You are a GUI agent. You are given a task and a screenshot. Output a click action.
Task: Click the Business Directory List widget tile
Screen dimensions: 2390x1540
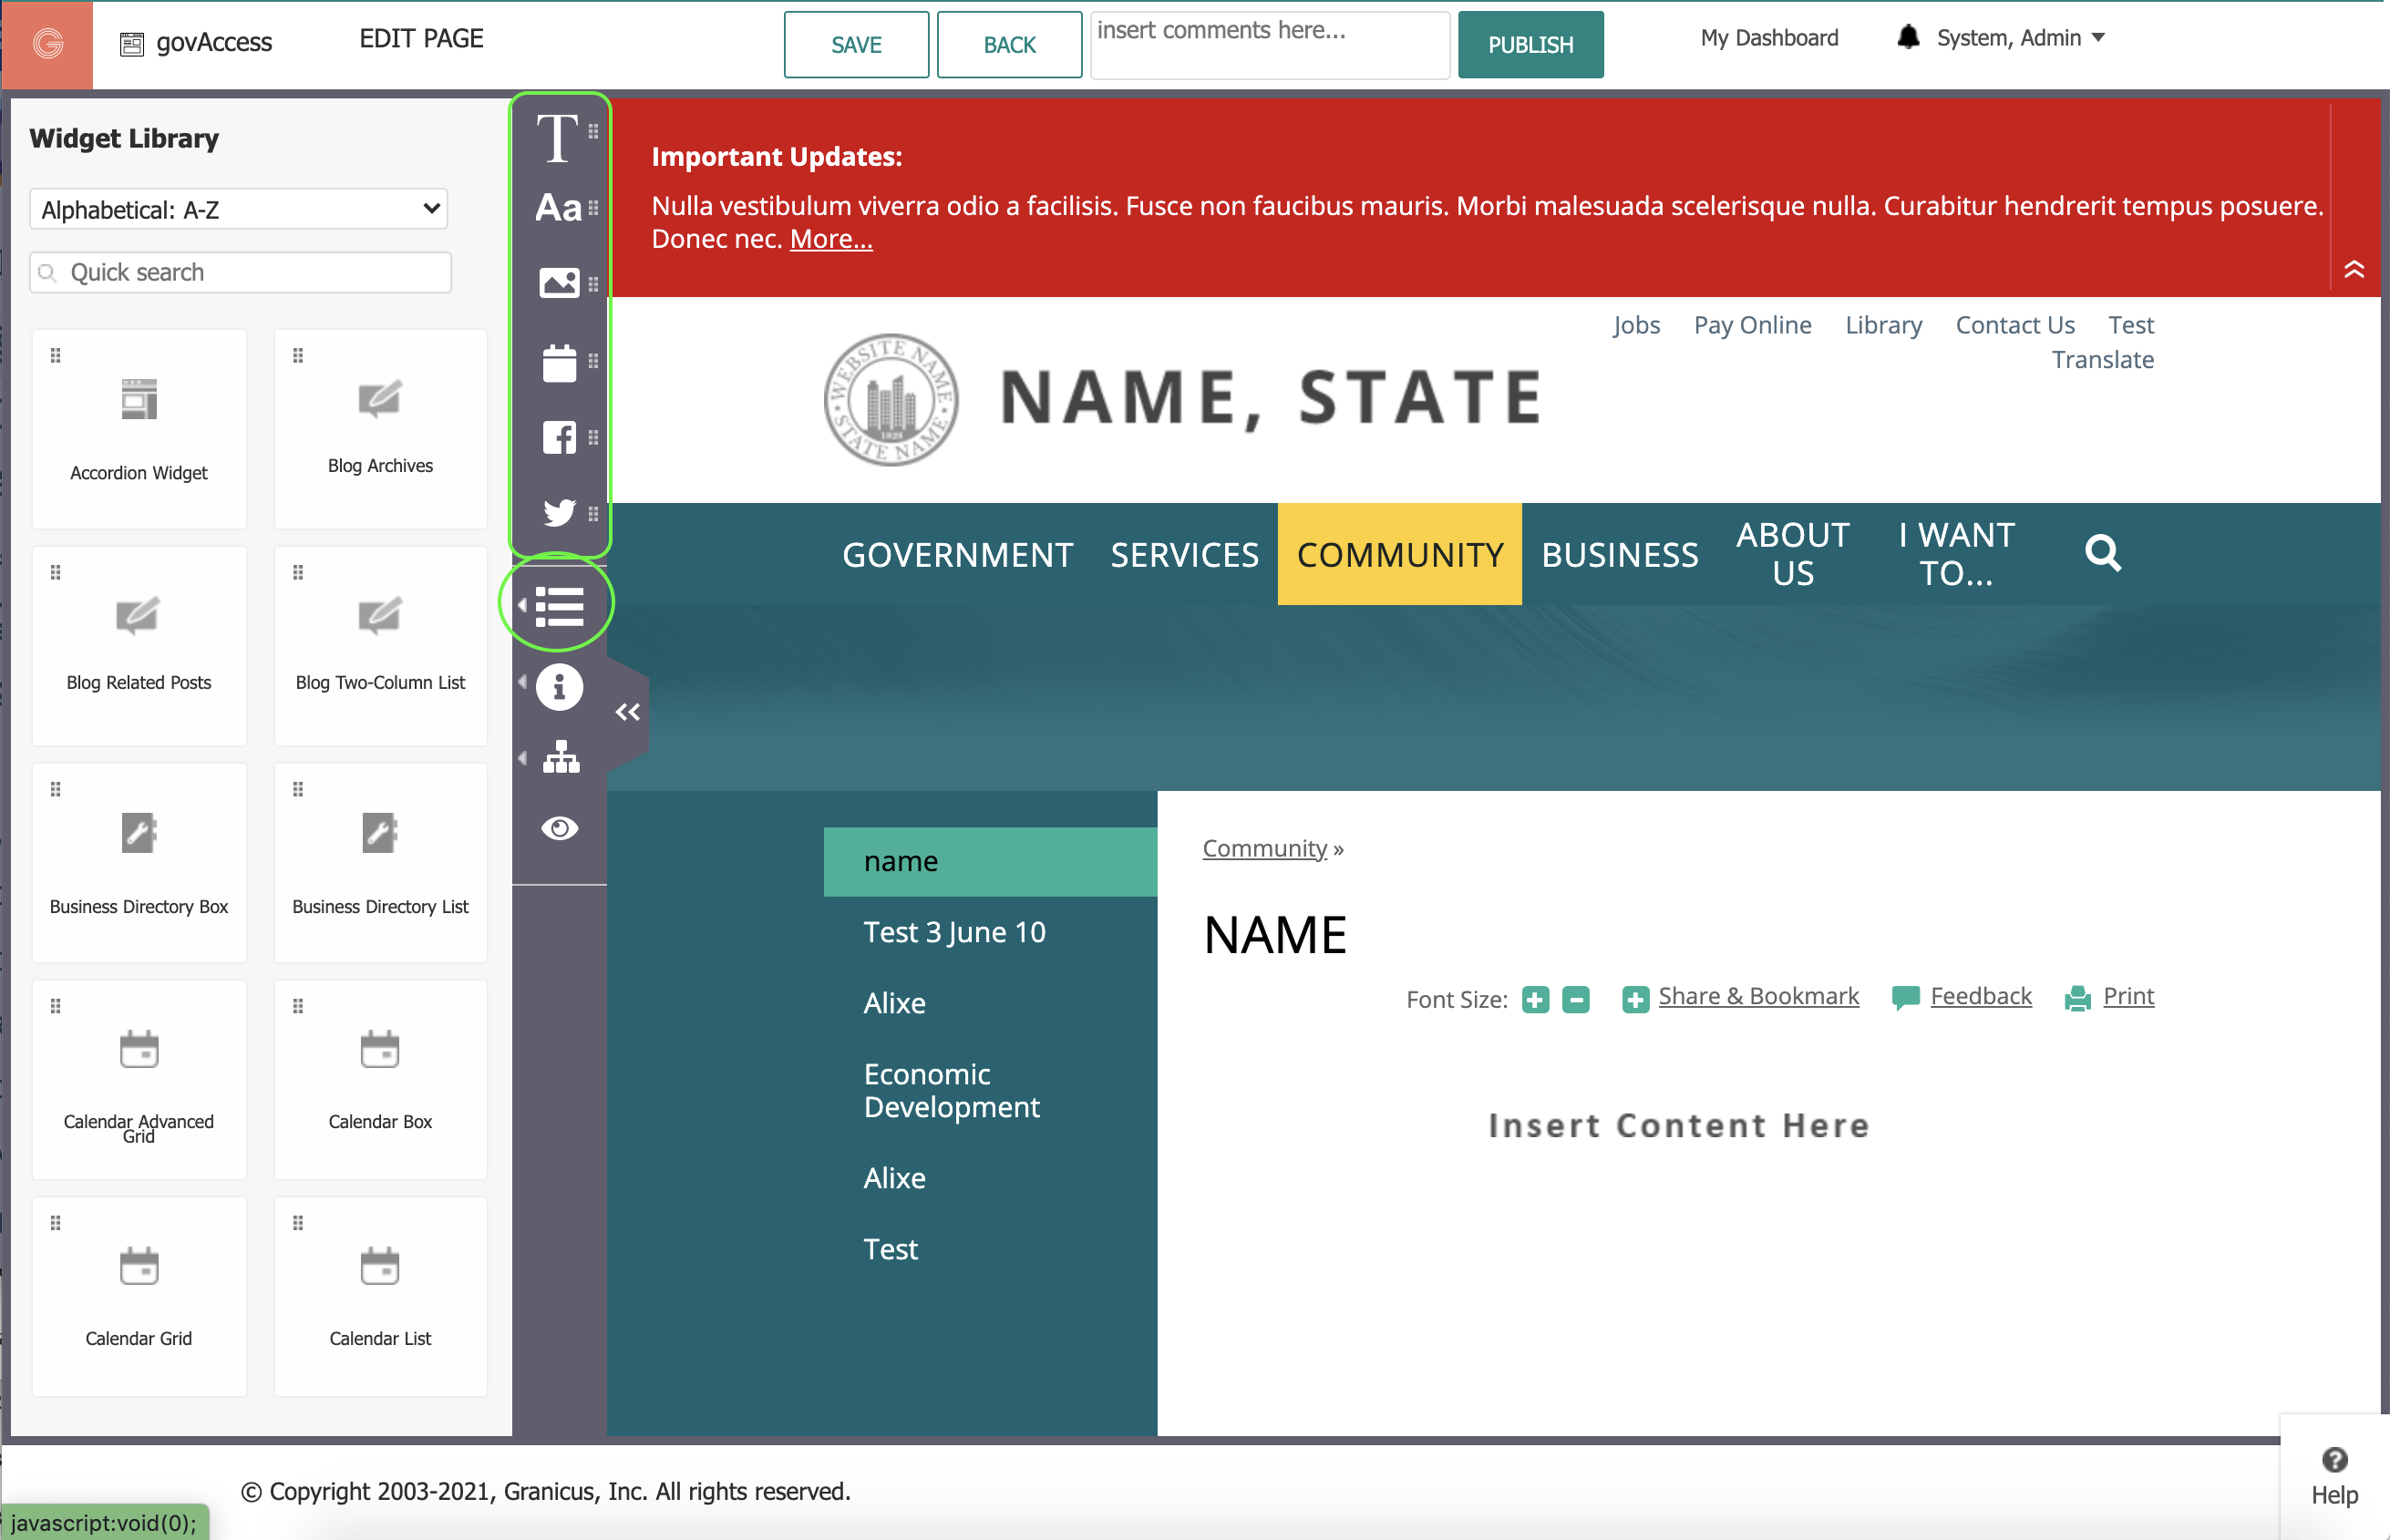pos(381,863)
